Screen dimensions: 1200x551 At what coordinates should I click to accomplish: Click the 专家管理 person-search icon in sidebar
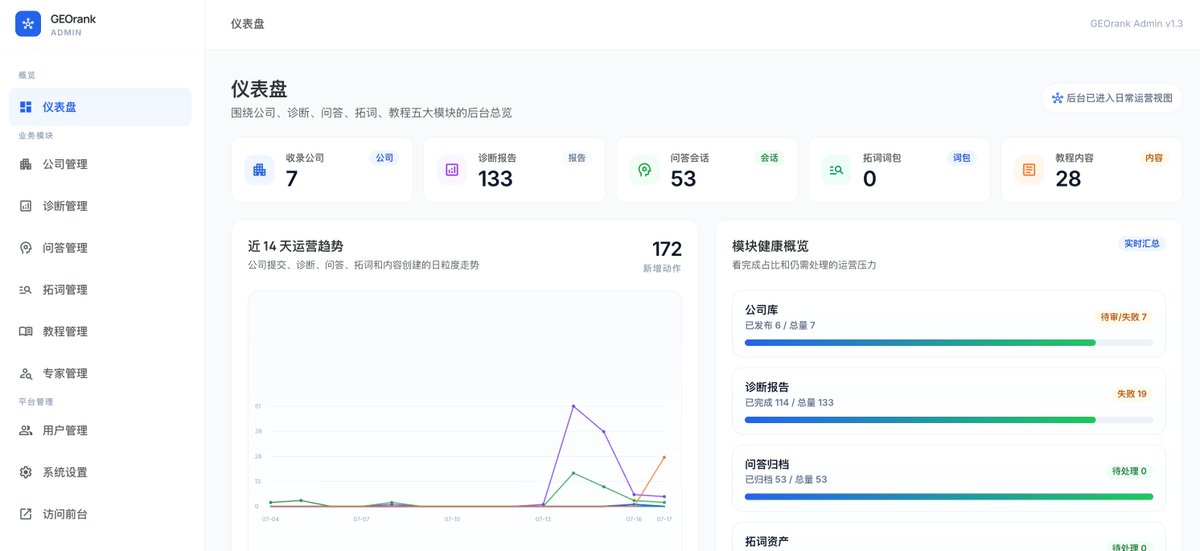pyautogui.click(x=25, y=373)
